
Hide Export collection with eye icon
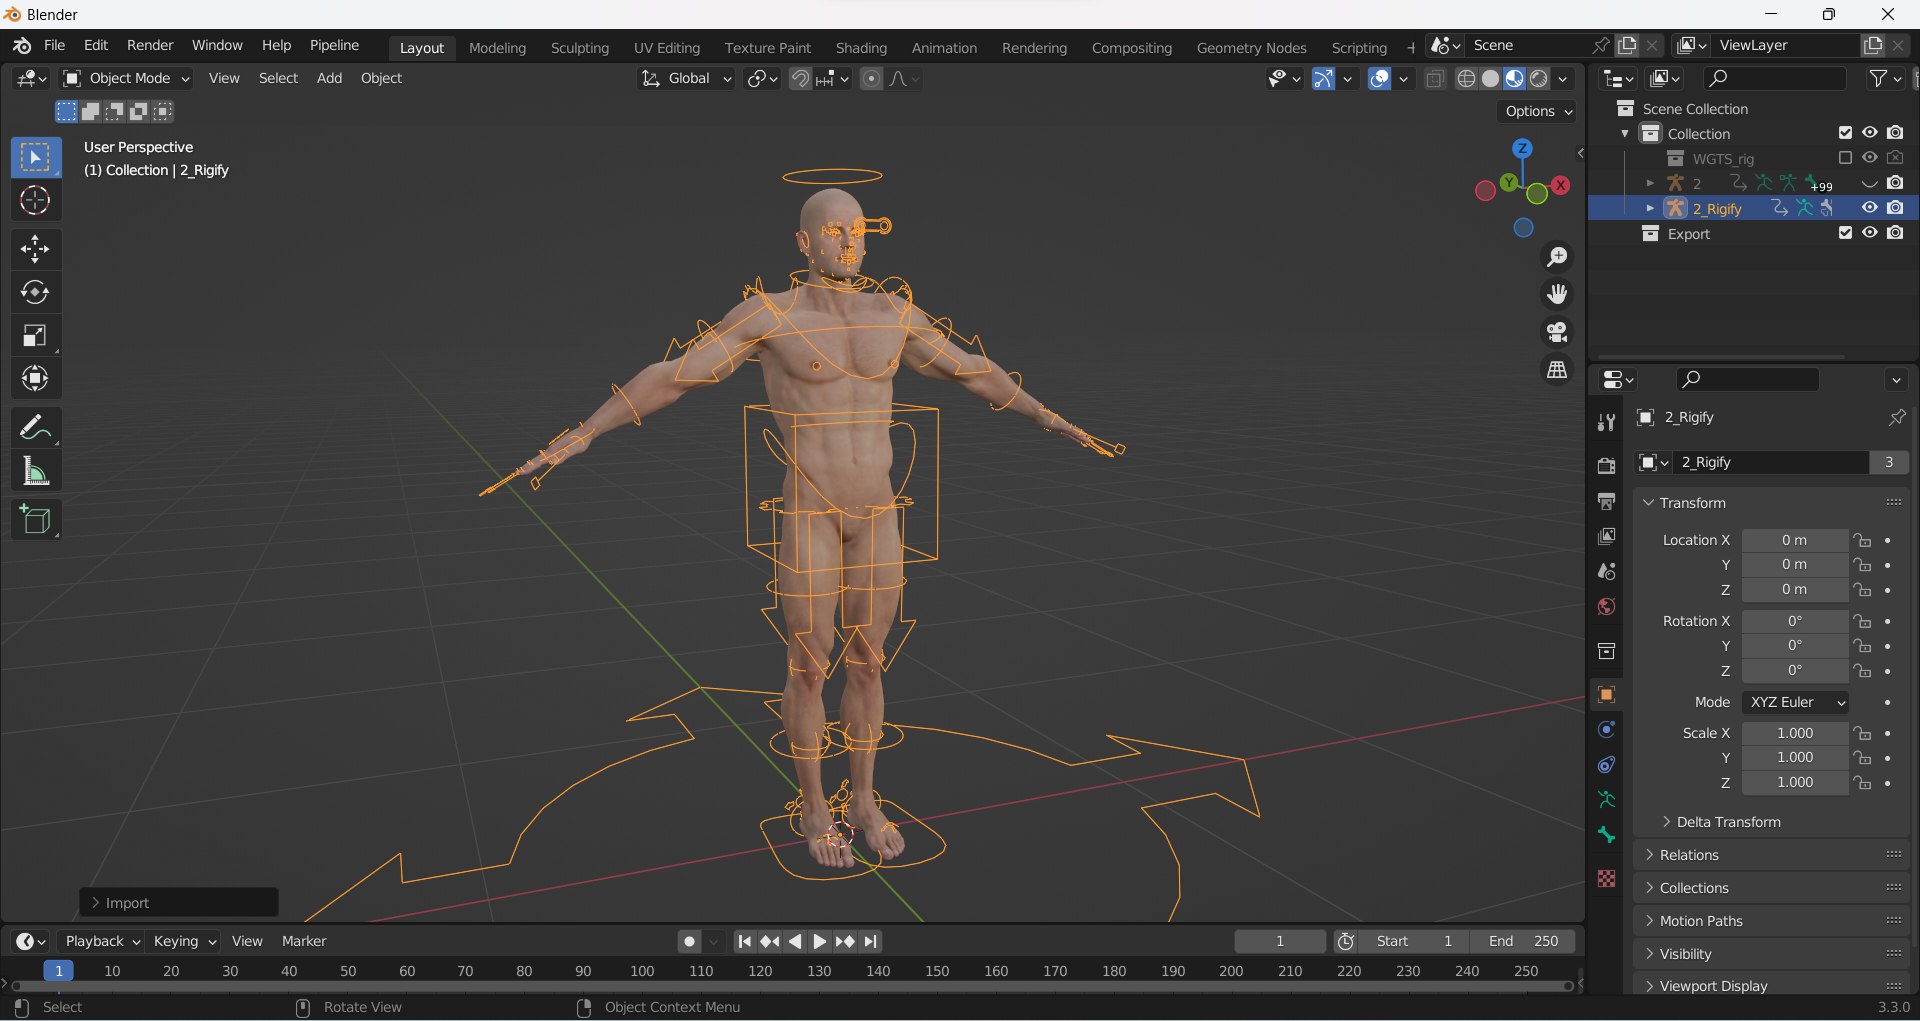pyautogui.click(x=1869, y=233)
